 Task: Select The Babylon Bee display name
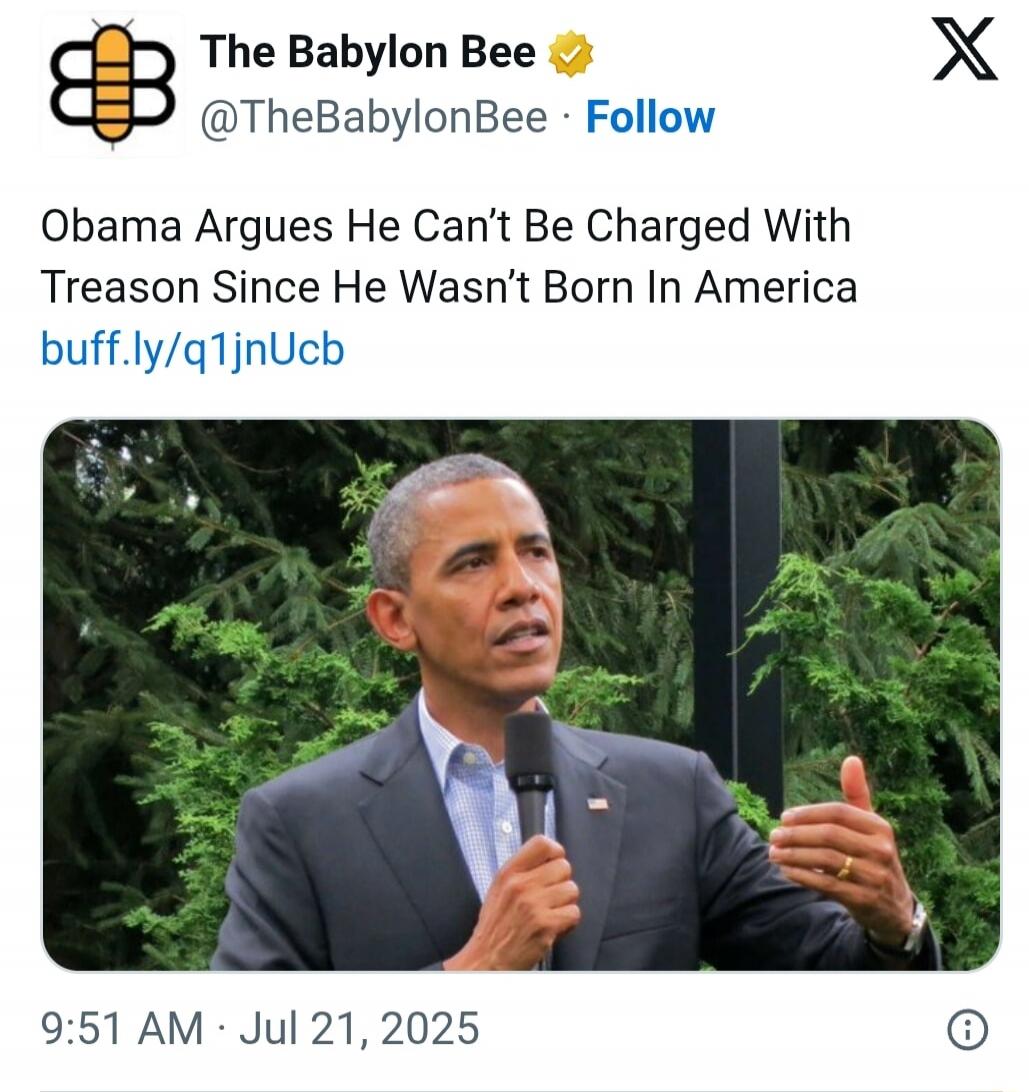click(x=368, y=52)
